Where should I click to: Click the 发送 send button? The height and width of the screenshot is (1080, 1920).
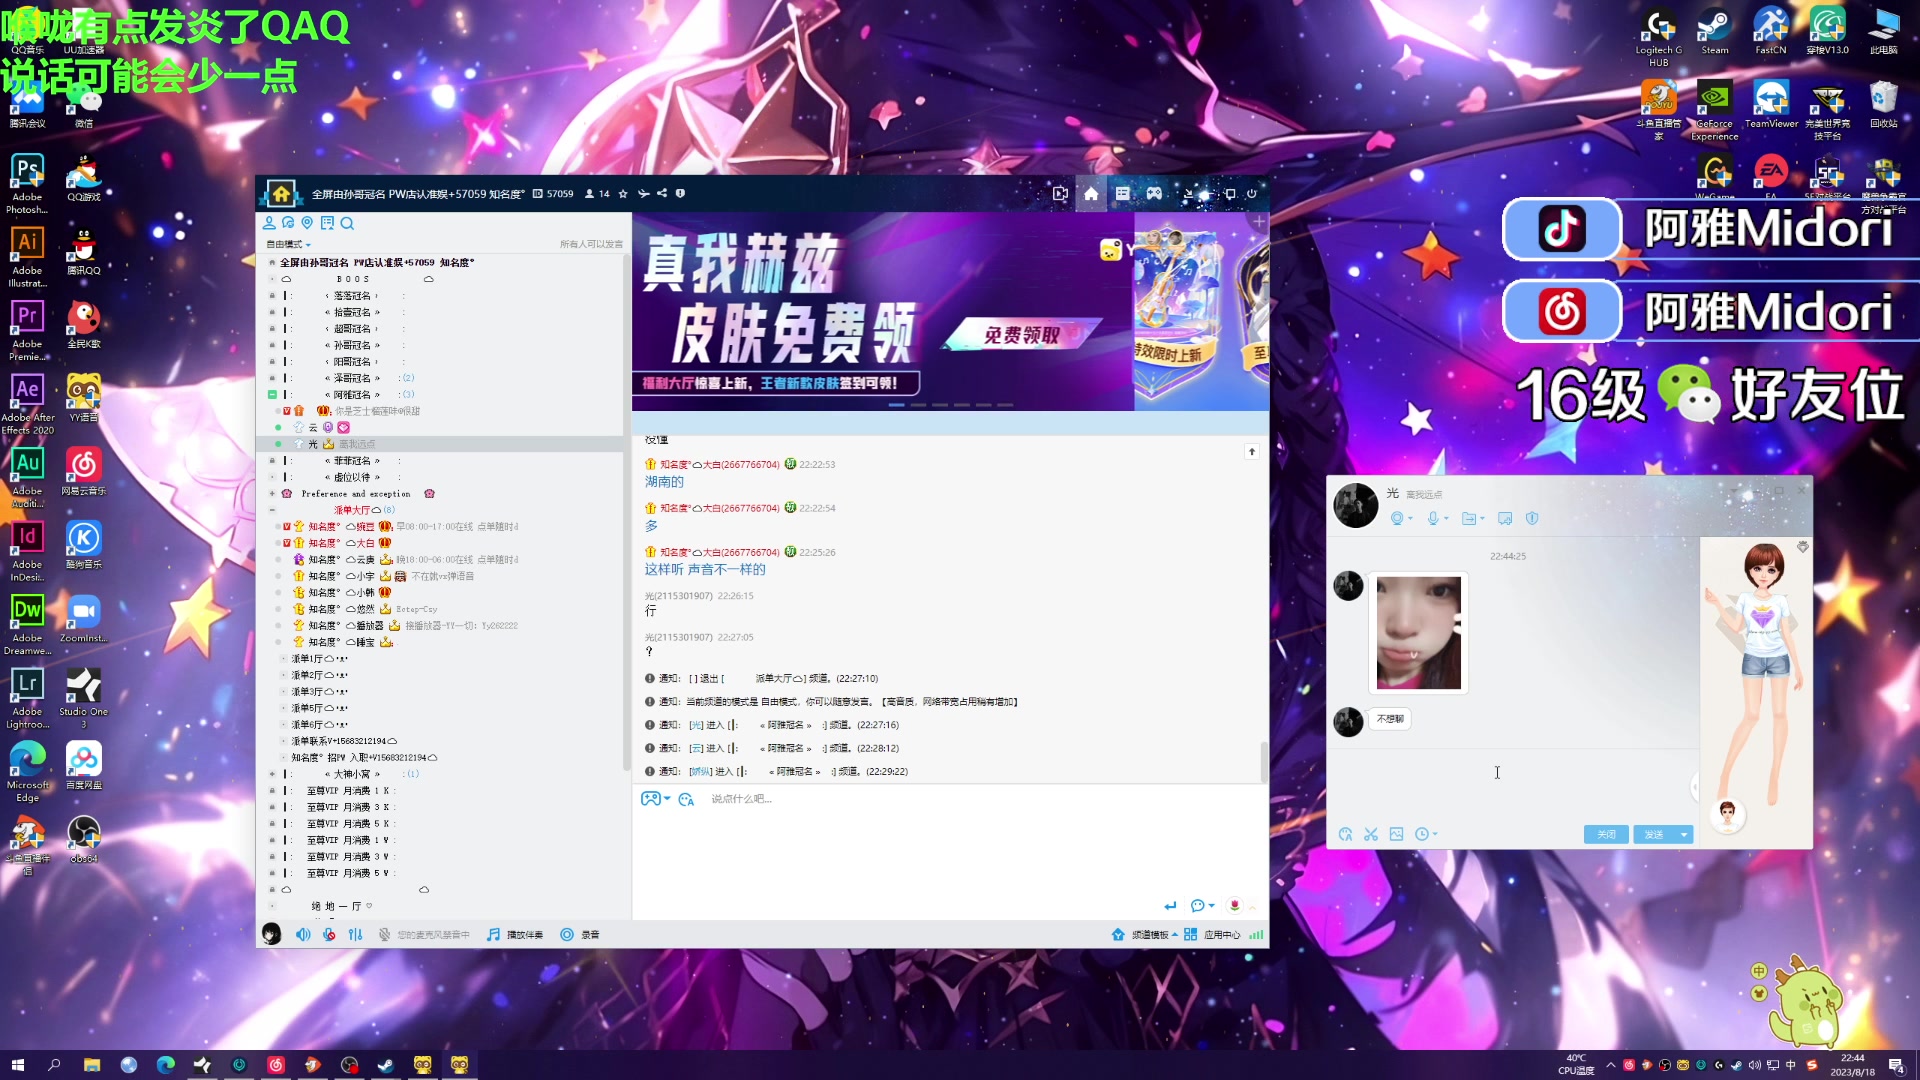click(1655, 833)
